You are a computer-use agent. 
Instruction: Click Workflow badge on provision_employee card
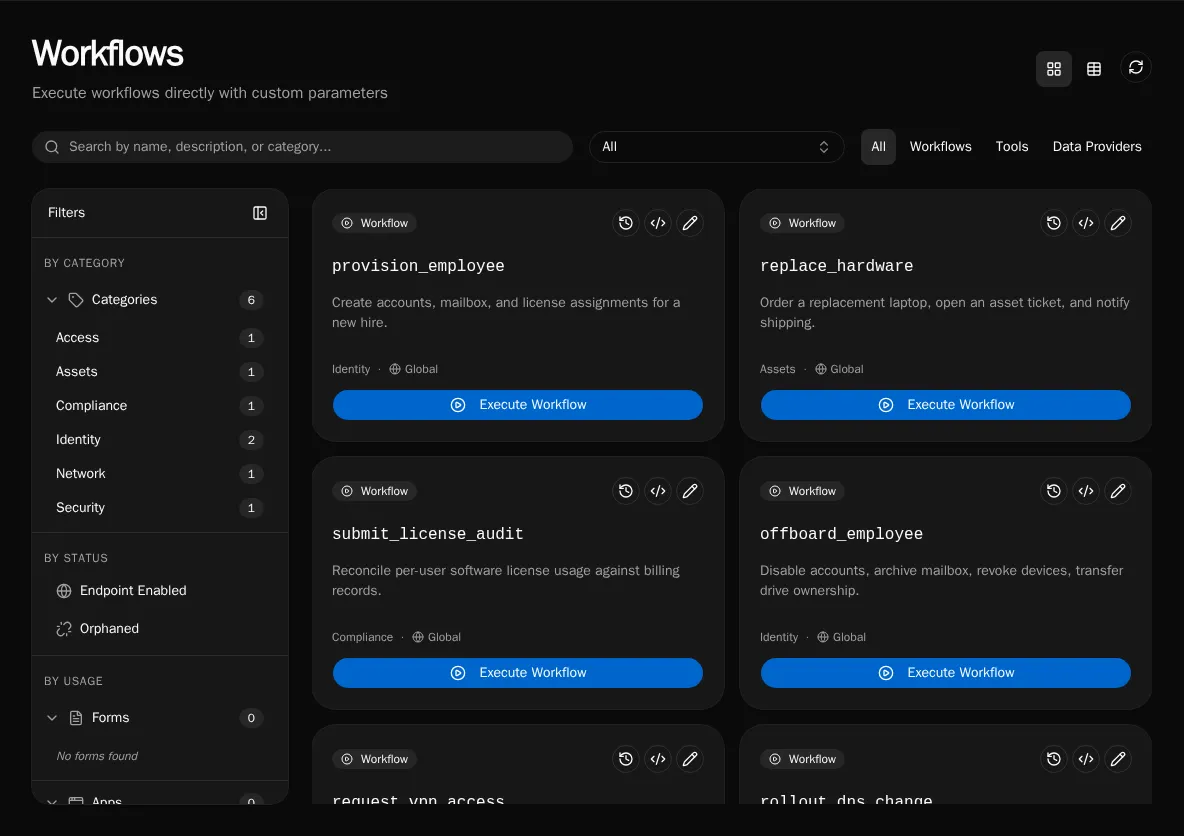[x=375, y=223]
